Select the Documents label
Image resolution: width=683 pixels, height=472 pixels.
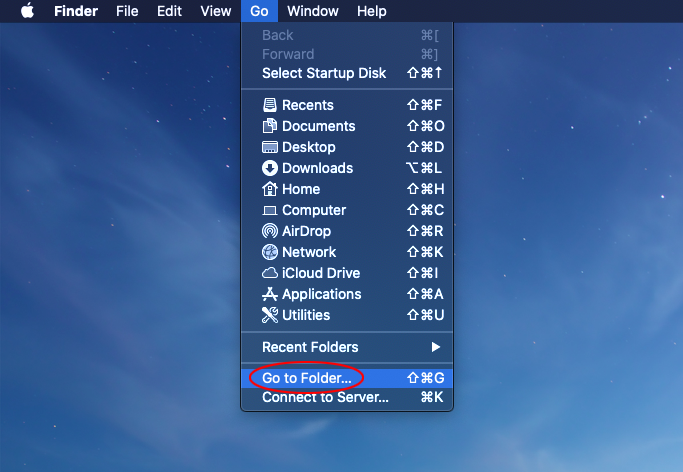318,126
